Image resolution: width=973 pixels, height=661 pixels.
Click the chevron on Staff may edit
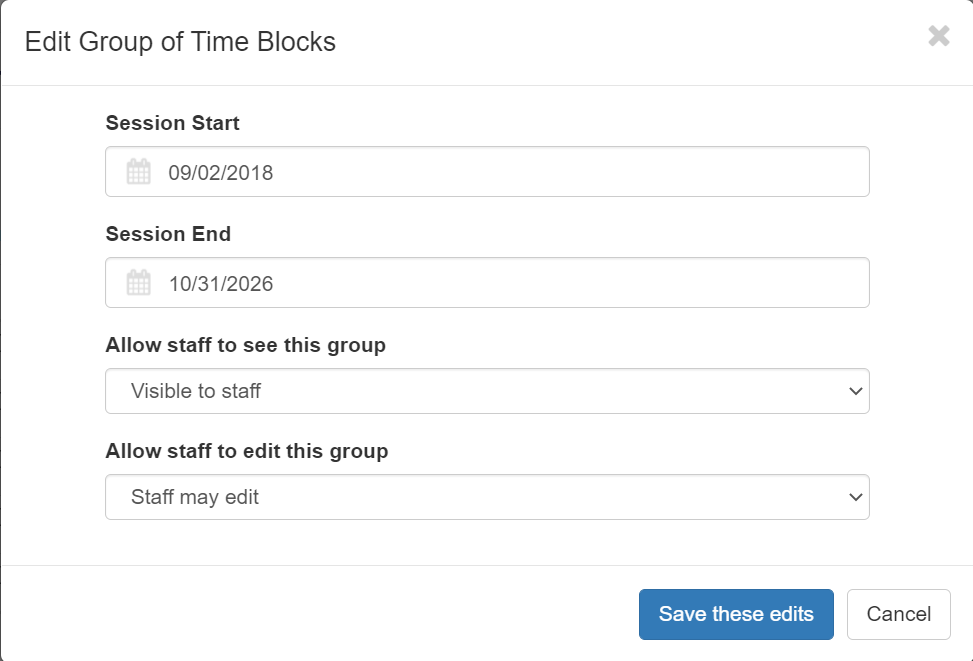click(855, 497)
